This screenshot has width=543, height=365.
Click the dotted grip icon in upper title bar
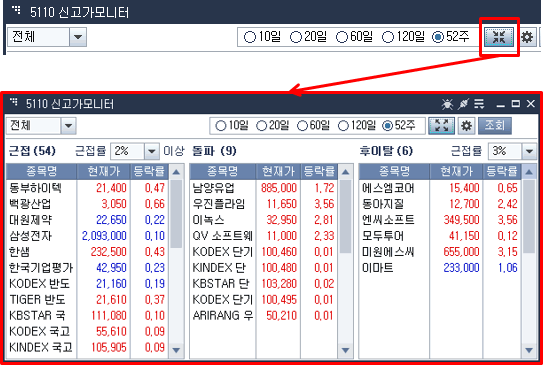16,9
